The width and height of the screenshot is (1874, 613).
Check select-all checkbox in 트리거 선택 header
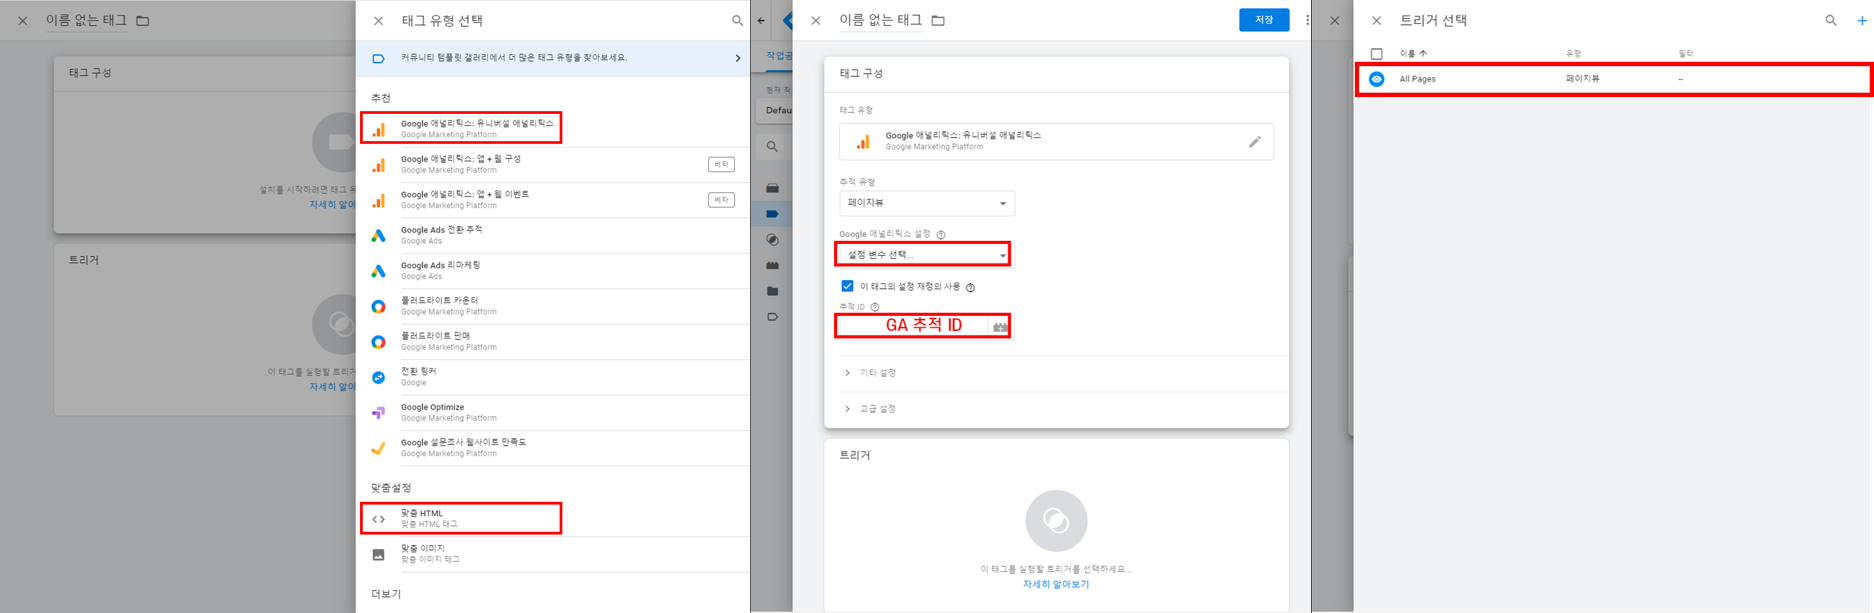click(x=1376, y=53)
